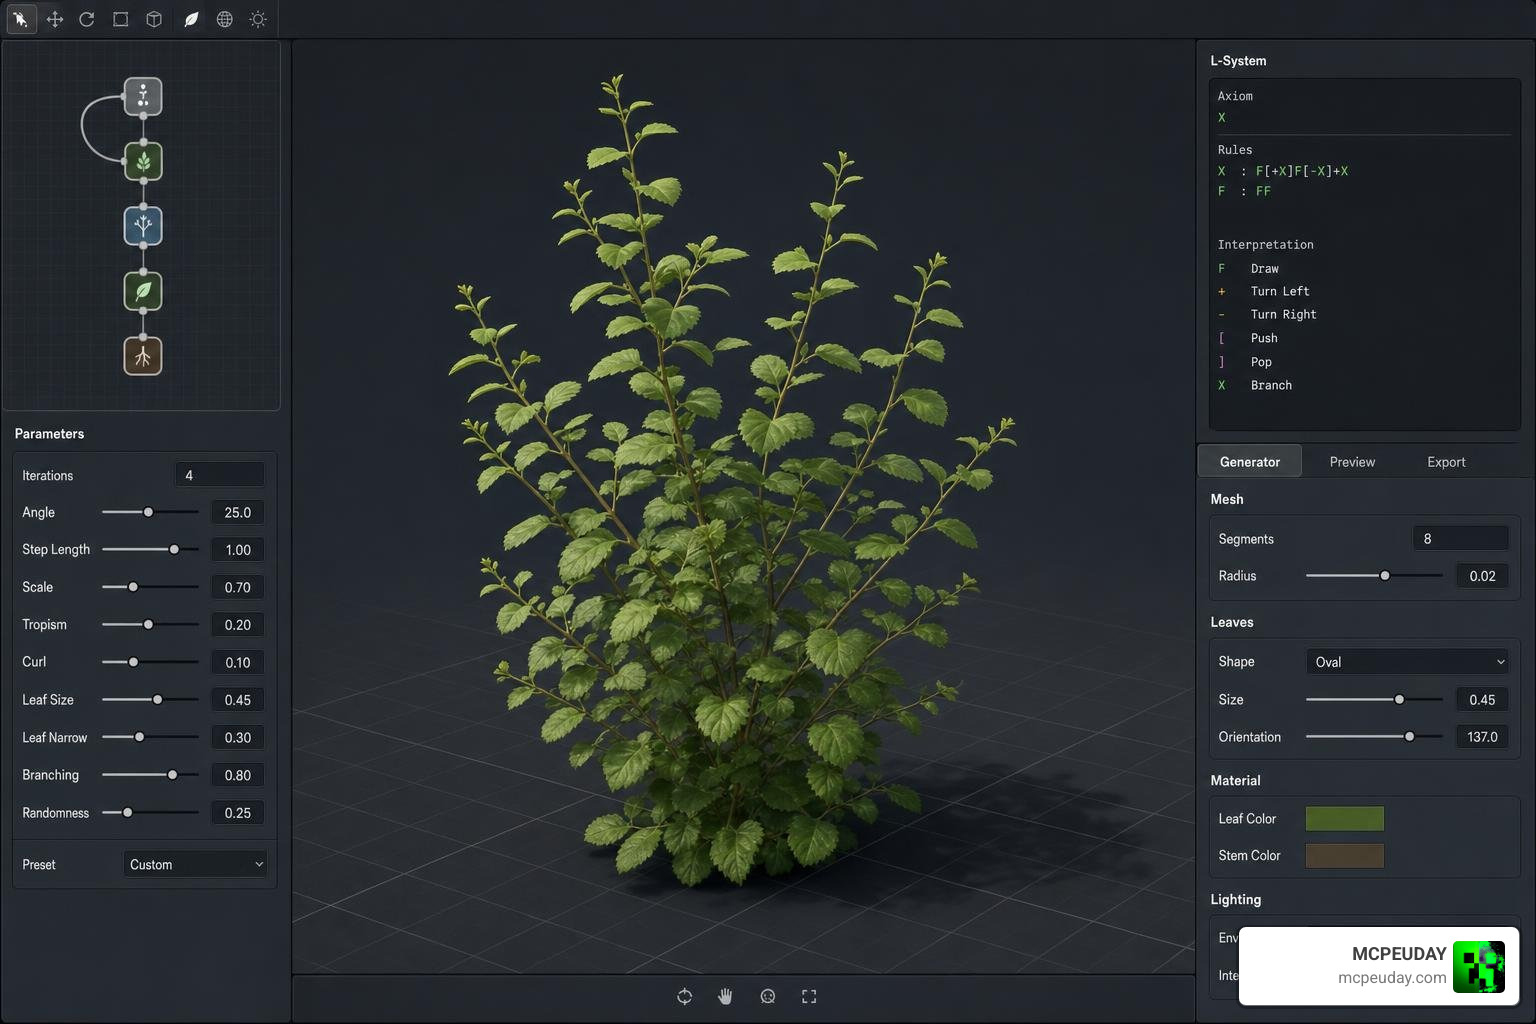Click the Tropism slider handle

(148, 624)
